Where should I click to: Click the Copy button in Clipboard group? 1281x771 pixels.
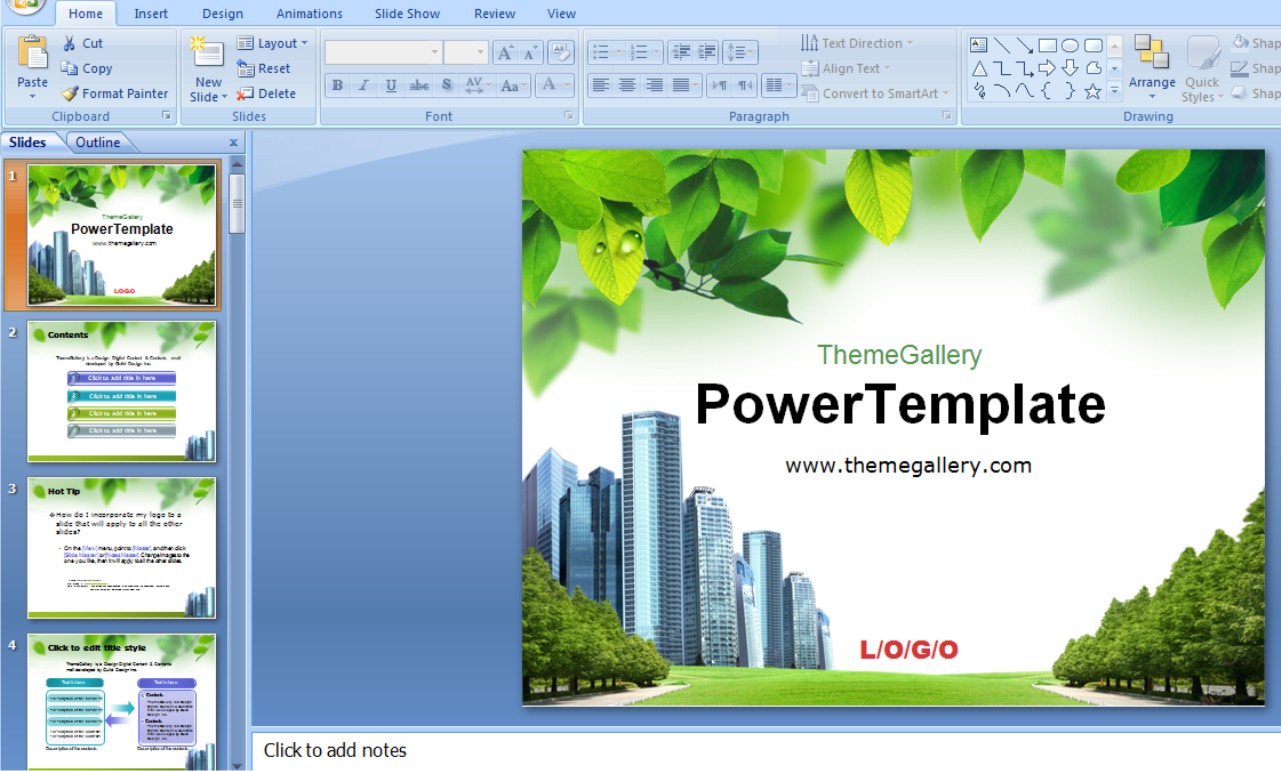tap(86, 68)
